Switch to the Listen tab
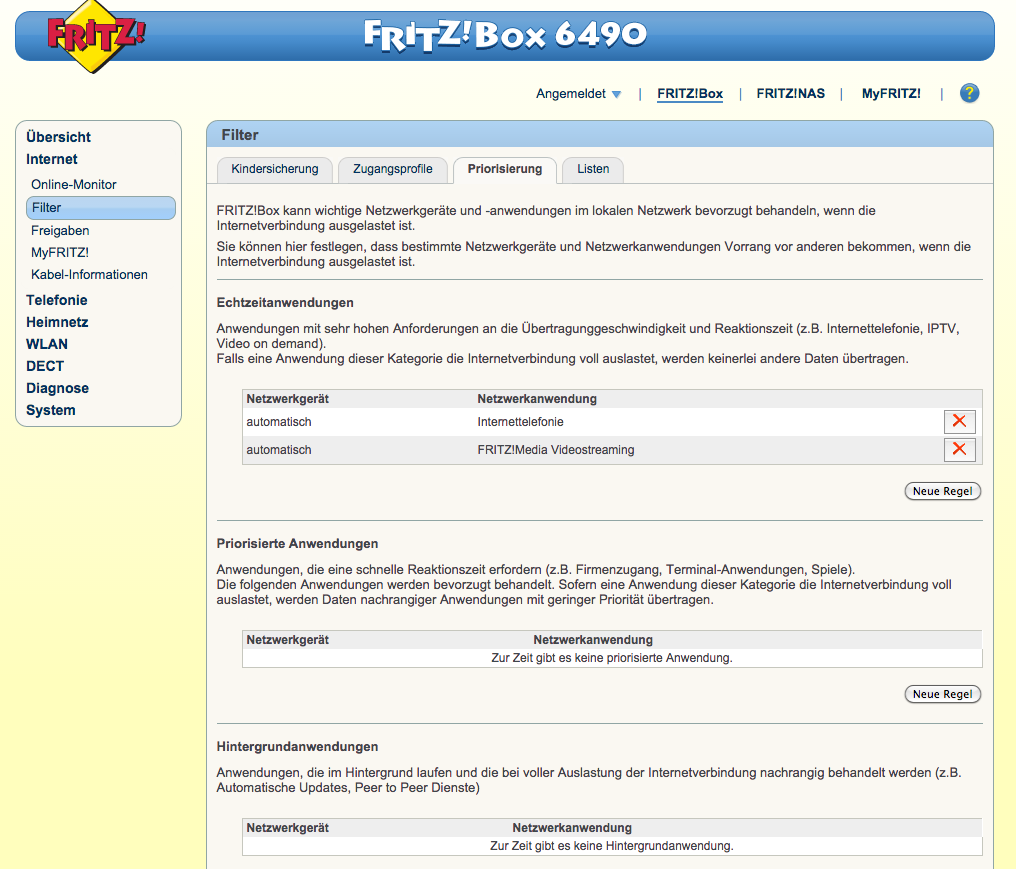The width and height of the screenshot is (1016, 869). click(593, 170)
